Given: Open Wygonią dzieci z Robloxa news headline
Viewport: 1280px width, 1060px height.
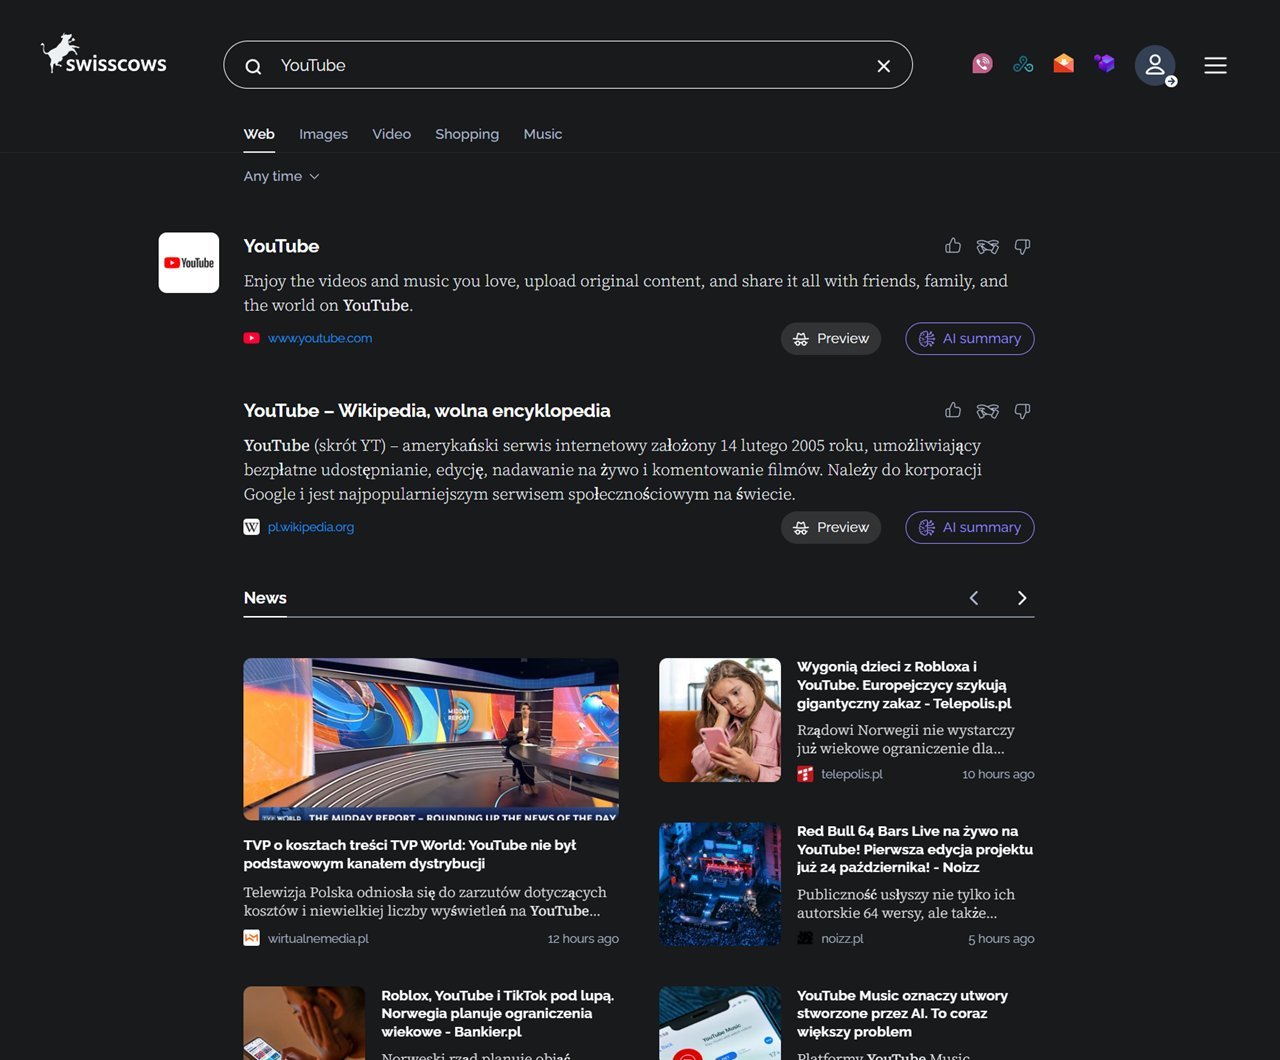Looking at the screenshot, I should [906, 685].
